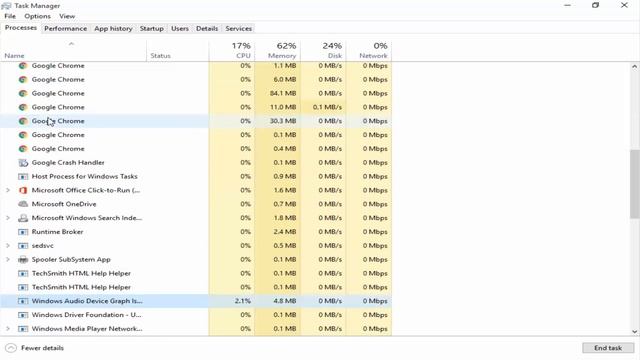Click the 30.3 MB memory value
Image resolution: width=640 pixels, height=360 pixels.
(x=282, y=121)
